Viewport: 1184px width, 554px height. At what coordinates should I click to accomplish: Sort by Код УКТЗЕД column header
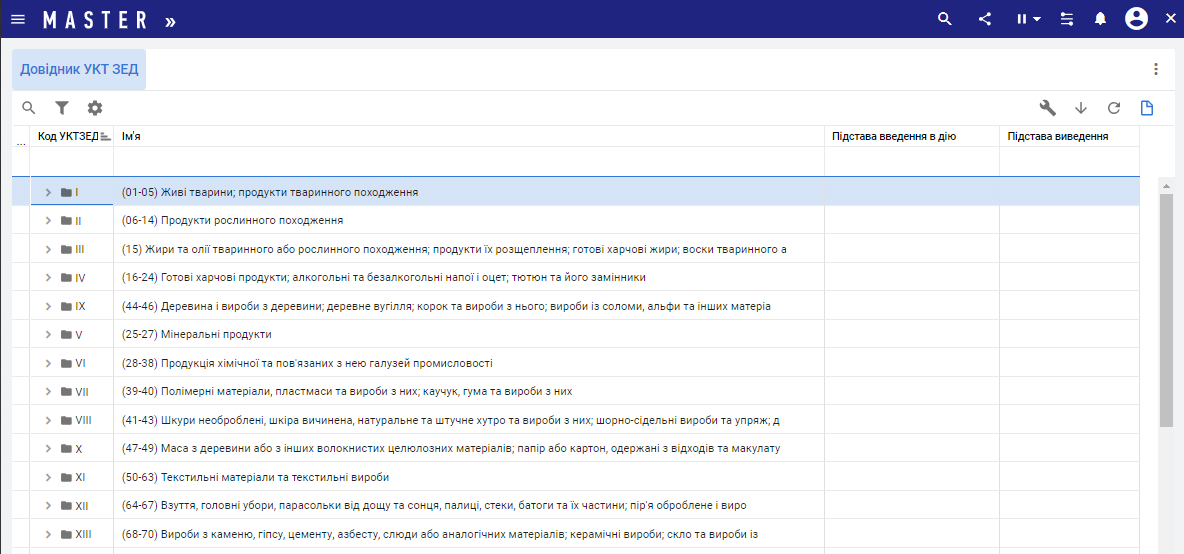(x=68, y=136)
